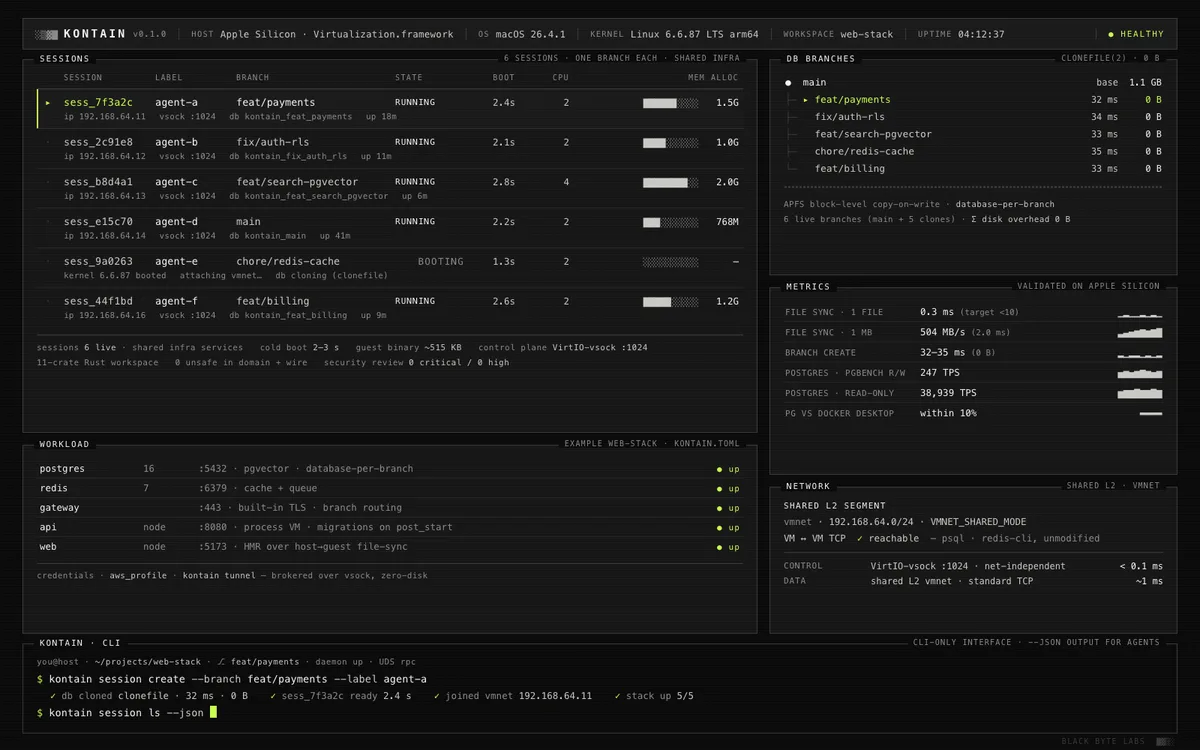The width and height of the screenshot is (1200, 750).
Task: Click VMNET_SHARED_MODE in the Network panel
Action: click(x=978, y=522)
